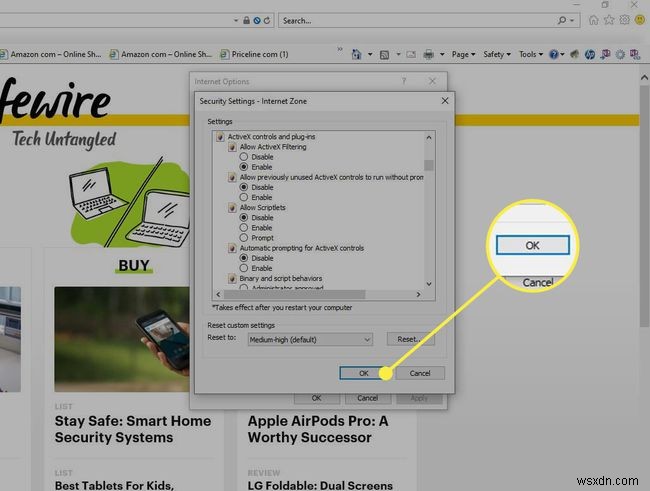Select Enable under Allow ActiveX Filtering
Screen dimensions: 650x491
[244, 167]
